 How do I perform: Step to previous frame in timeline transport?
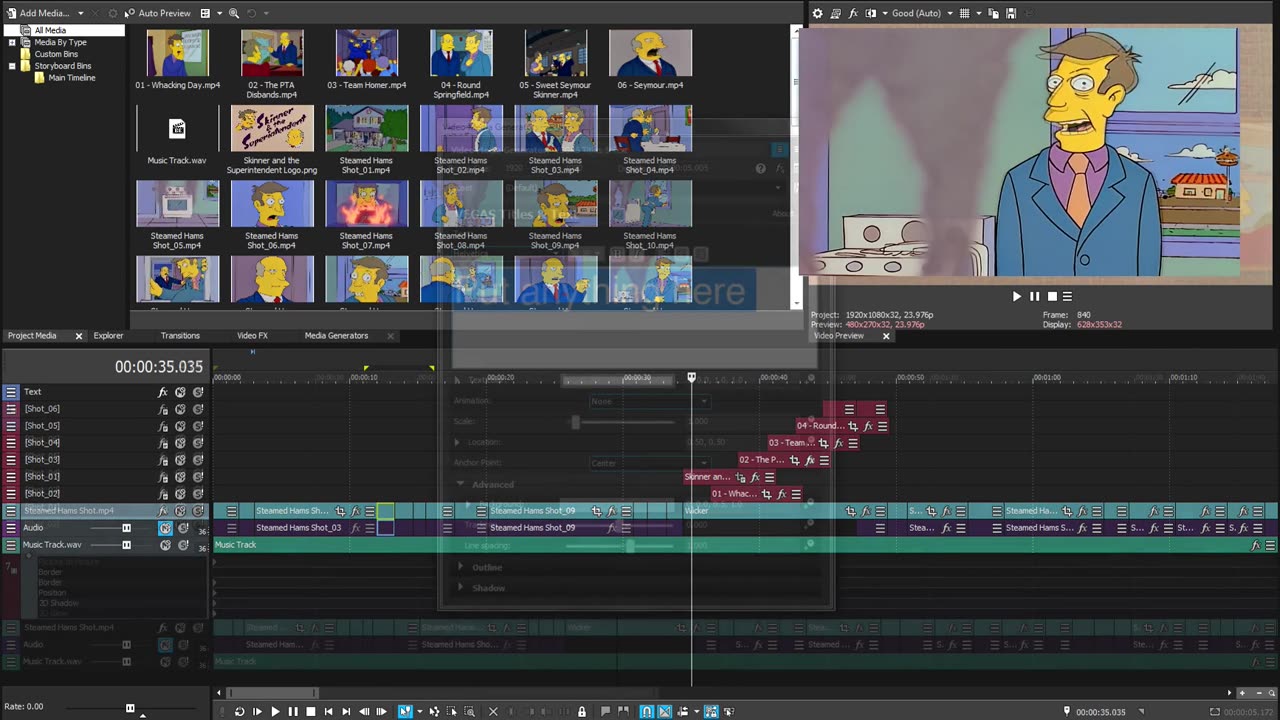pos(364,712)
